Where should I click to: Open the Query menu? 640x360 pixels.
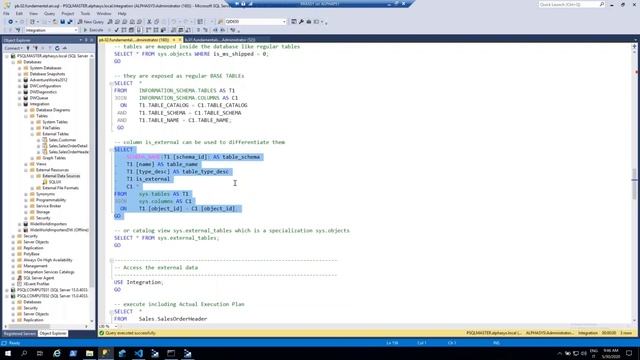click(x=49, y=13)
